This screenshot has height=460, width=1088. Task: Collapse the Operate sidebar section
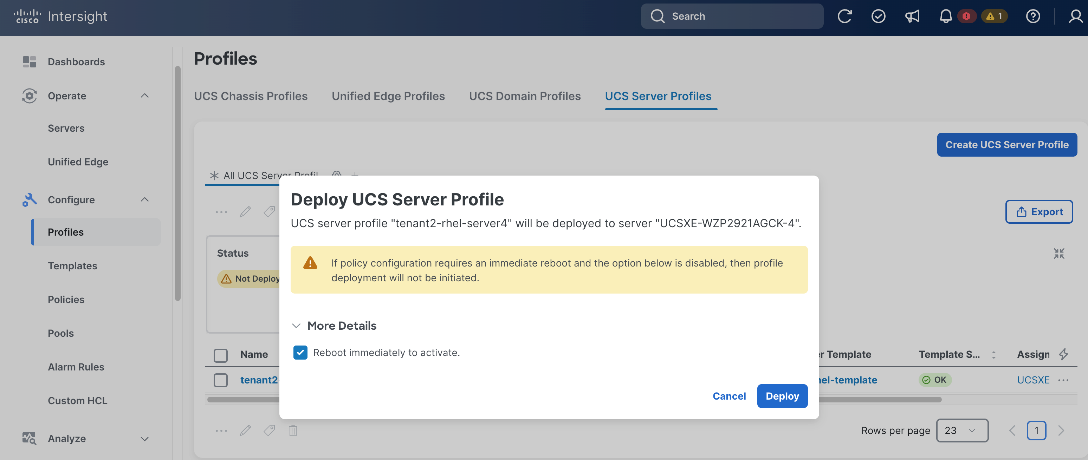tap(144, 96)
